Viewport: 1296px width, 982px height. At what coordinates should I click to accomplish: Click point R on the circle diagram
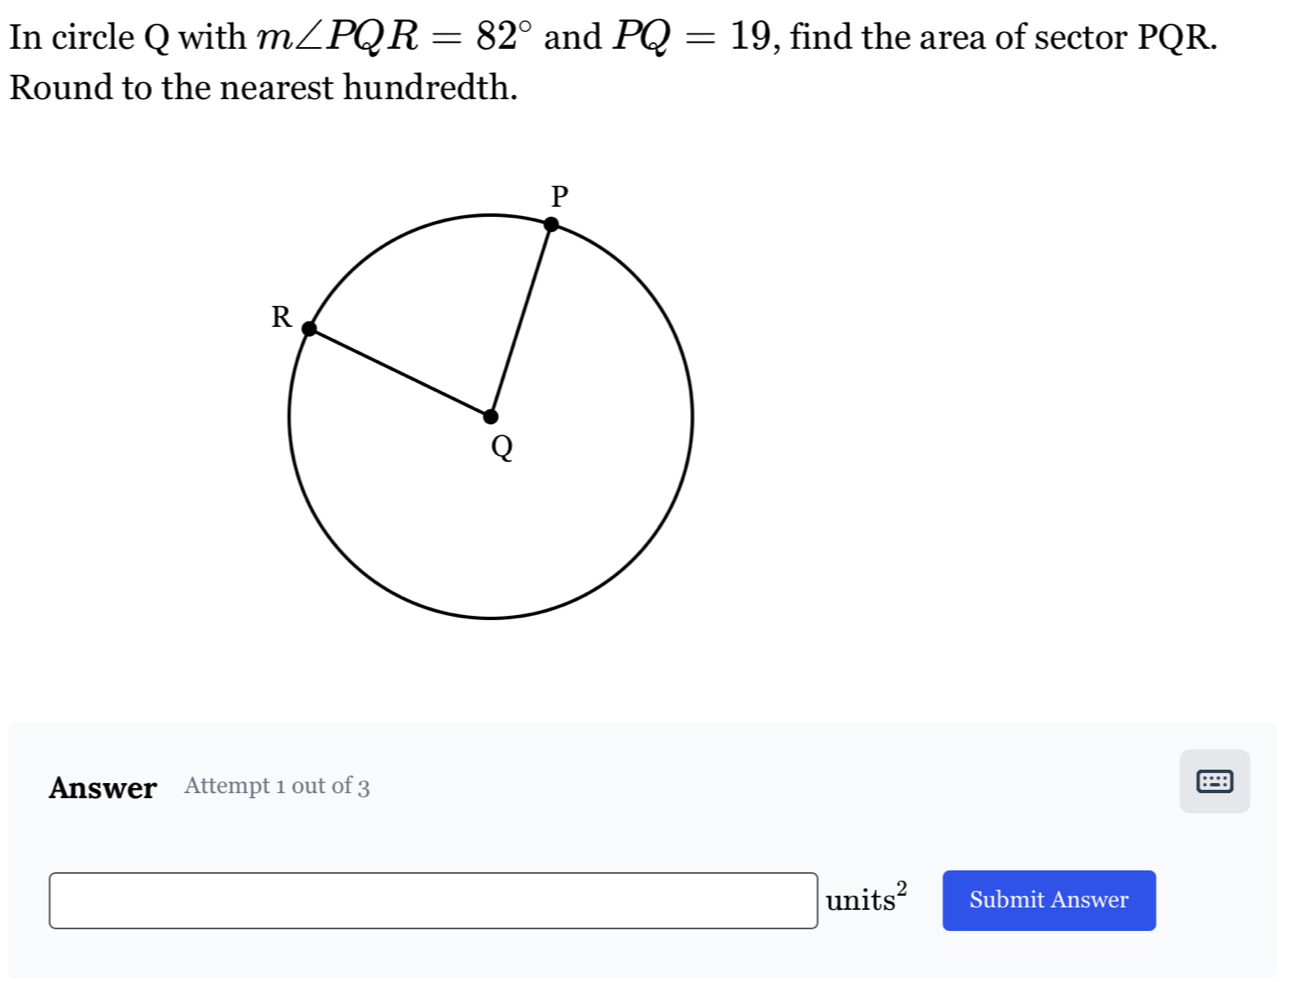pos(310,329)
